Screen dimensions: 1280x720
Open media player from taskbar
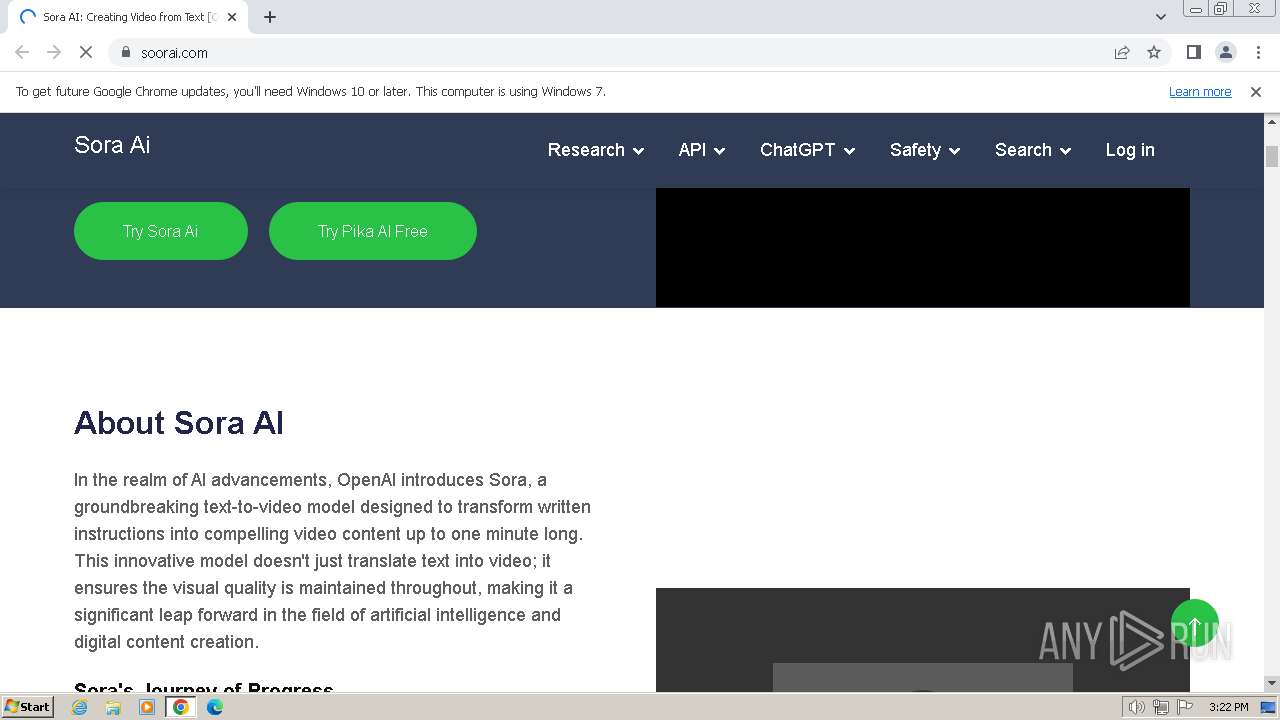147,707
